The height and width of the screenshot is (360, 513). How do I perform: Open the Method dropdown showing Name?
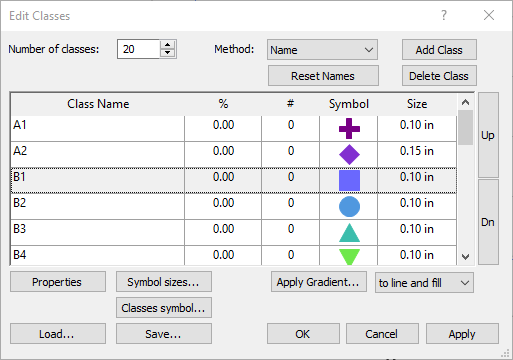click(x=322, y=50)
